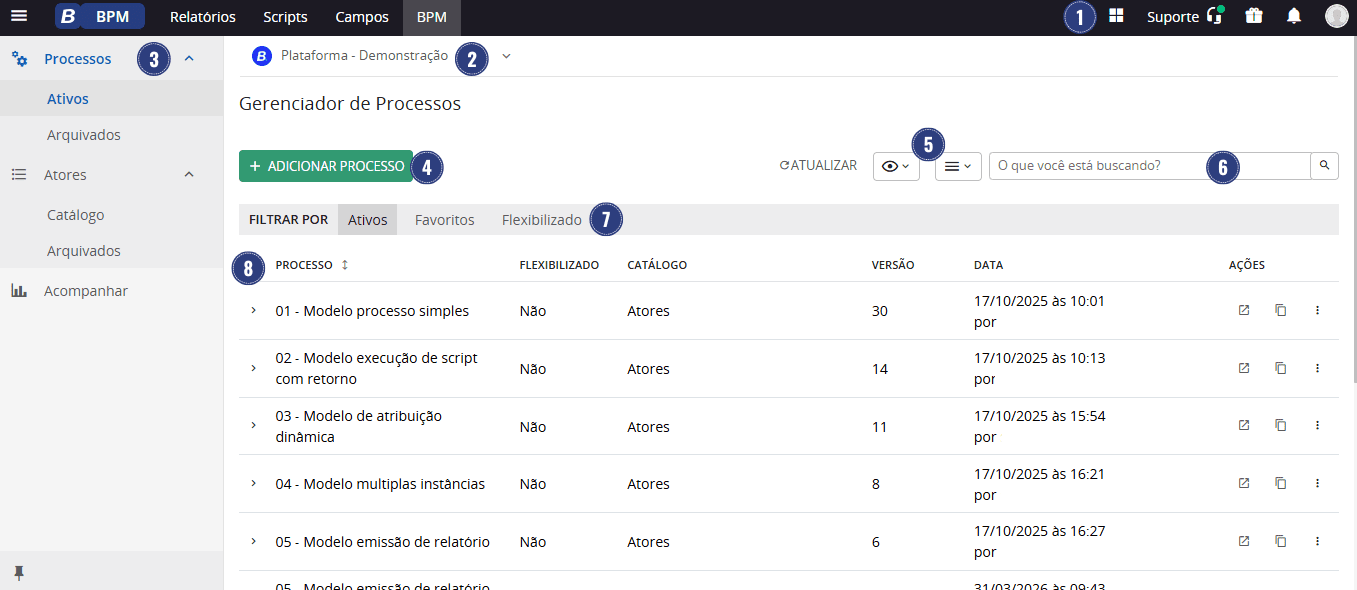Focus the 'O que você está buscando?' search field
The image size is (1357, 590).
point(1149,166)
